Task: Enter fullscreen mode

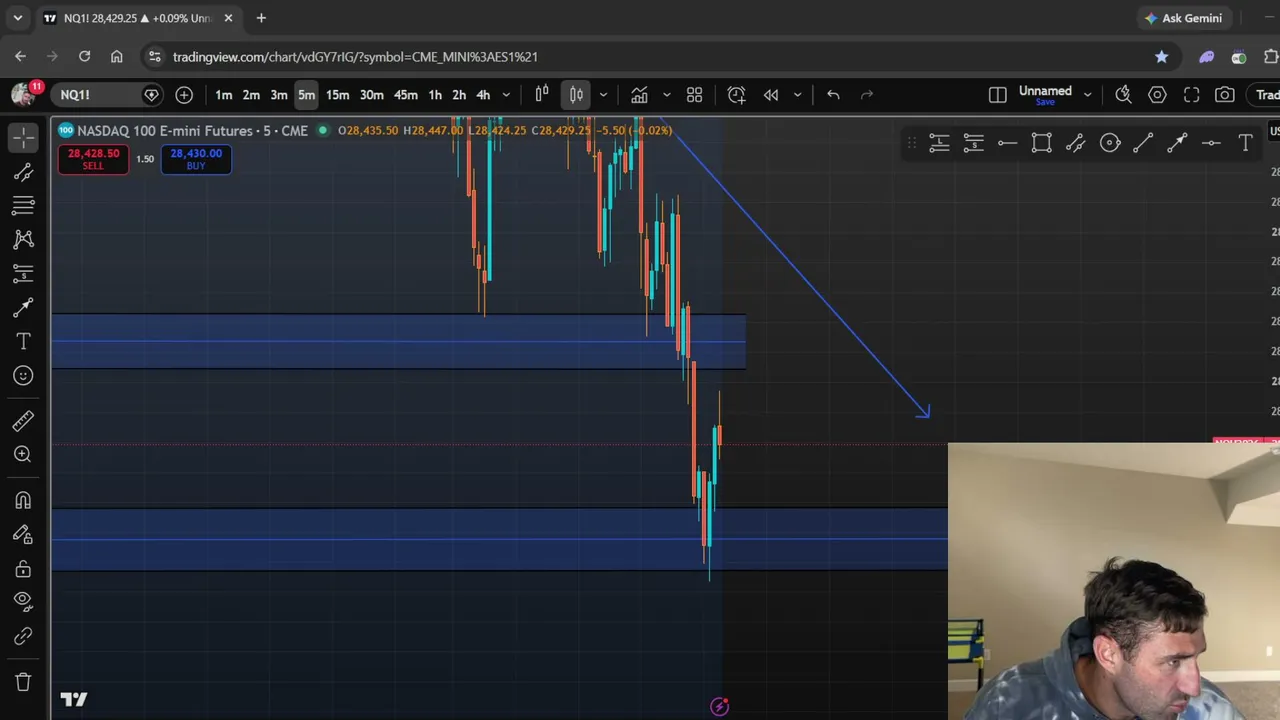Action: click(x=1191, y=95)
